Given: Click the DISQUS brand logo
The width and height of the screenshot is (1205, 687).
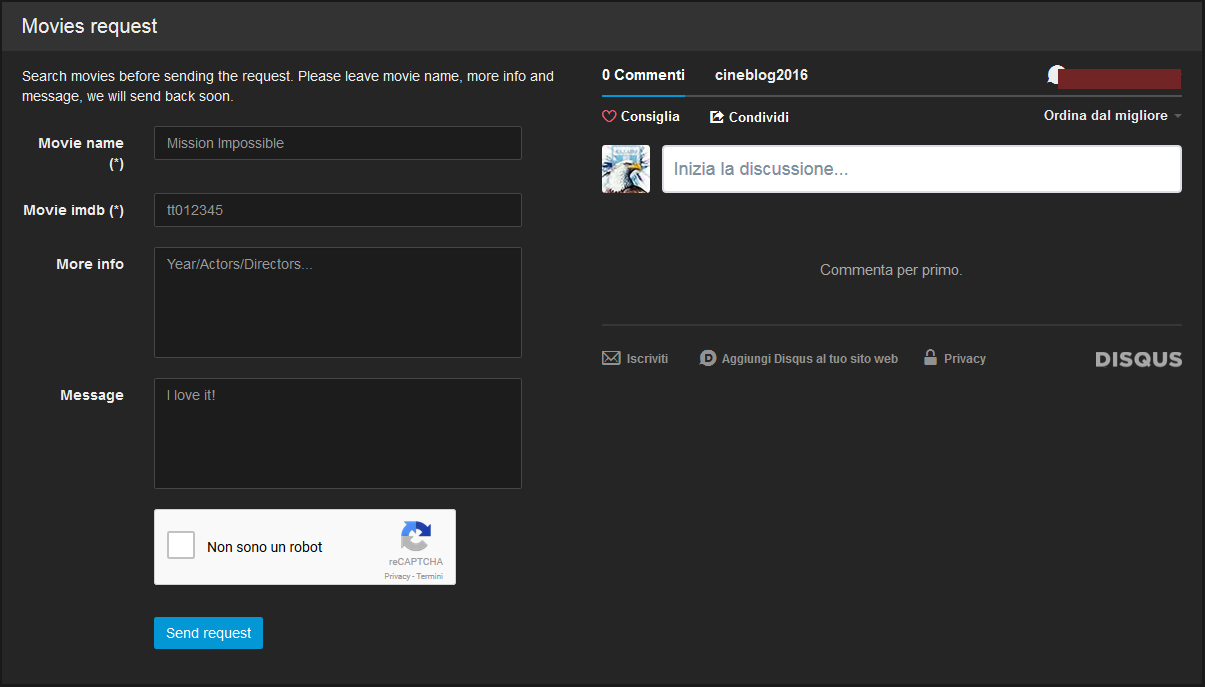Looking at the screenshot, I should point(1138,359).
